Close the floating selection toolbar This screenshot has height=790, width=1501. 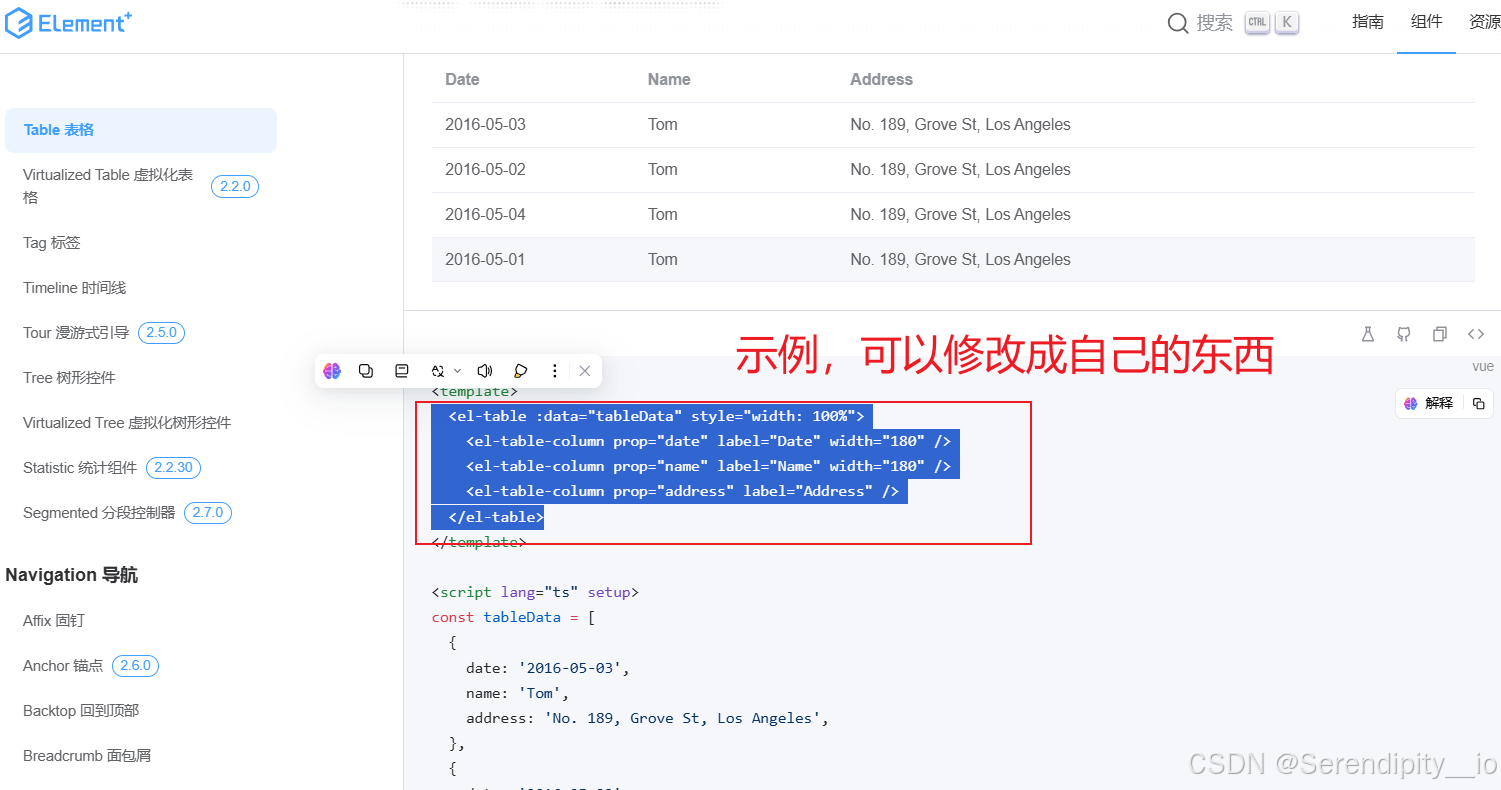pos(585,371)
